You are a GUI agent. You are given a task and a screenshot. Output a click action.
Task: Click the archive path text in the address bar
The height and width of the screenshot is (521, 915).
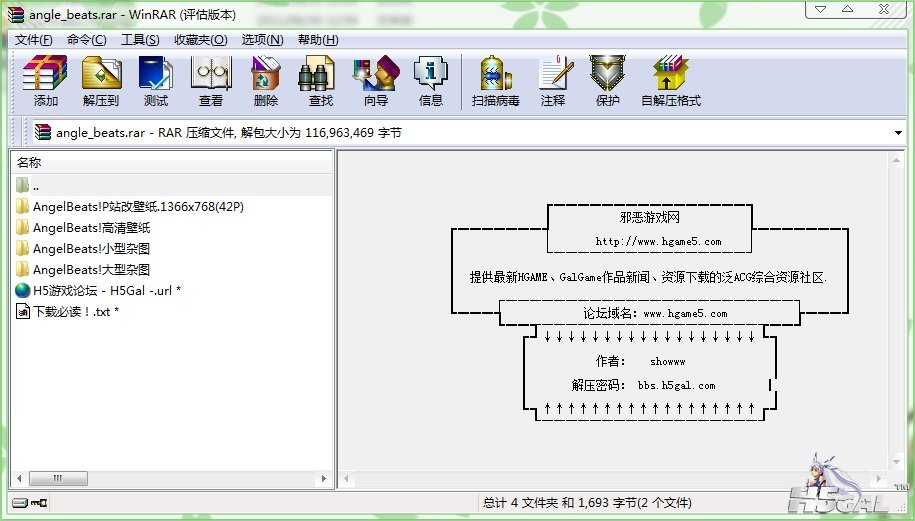tap(229, 133)
